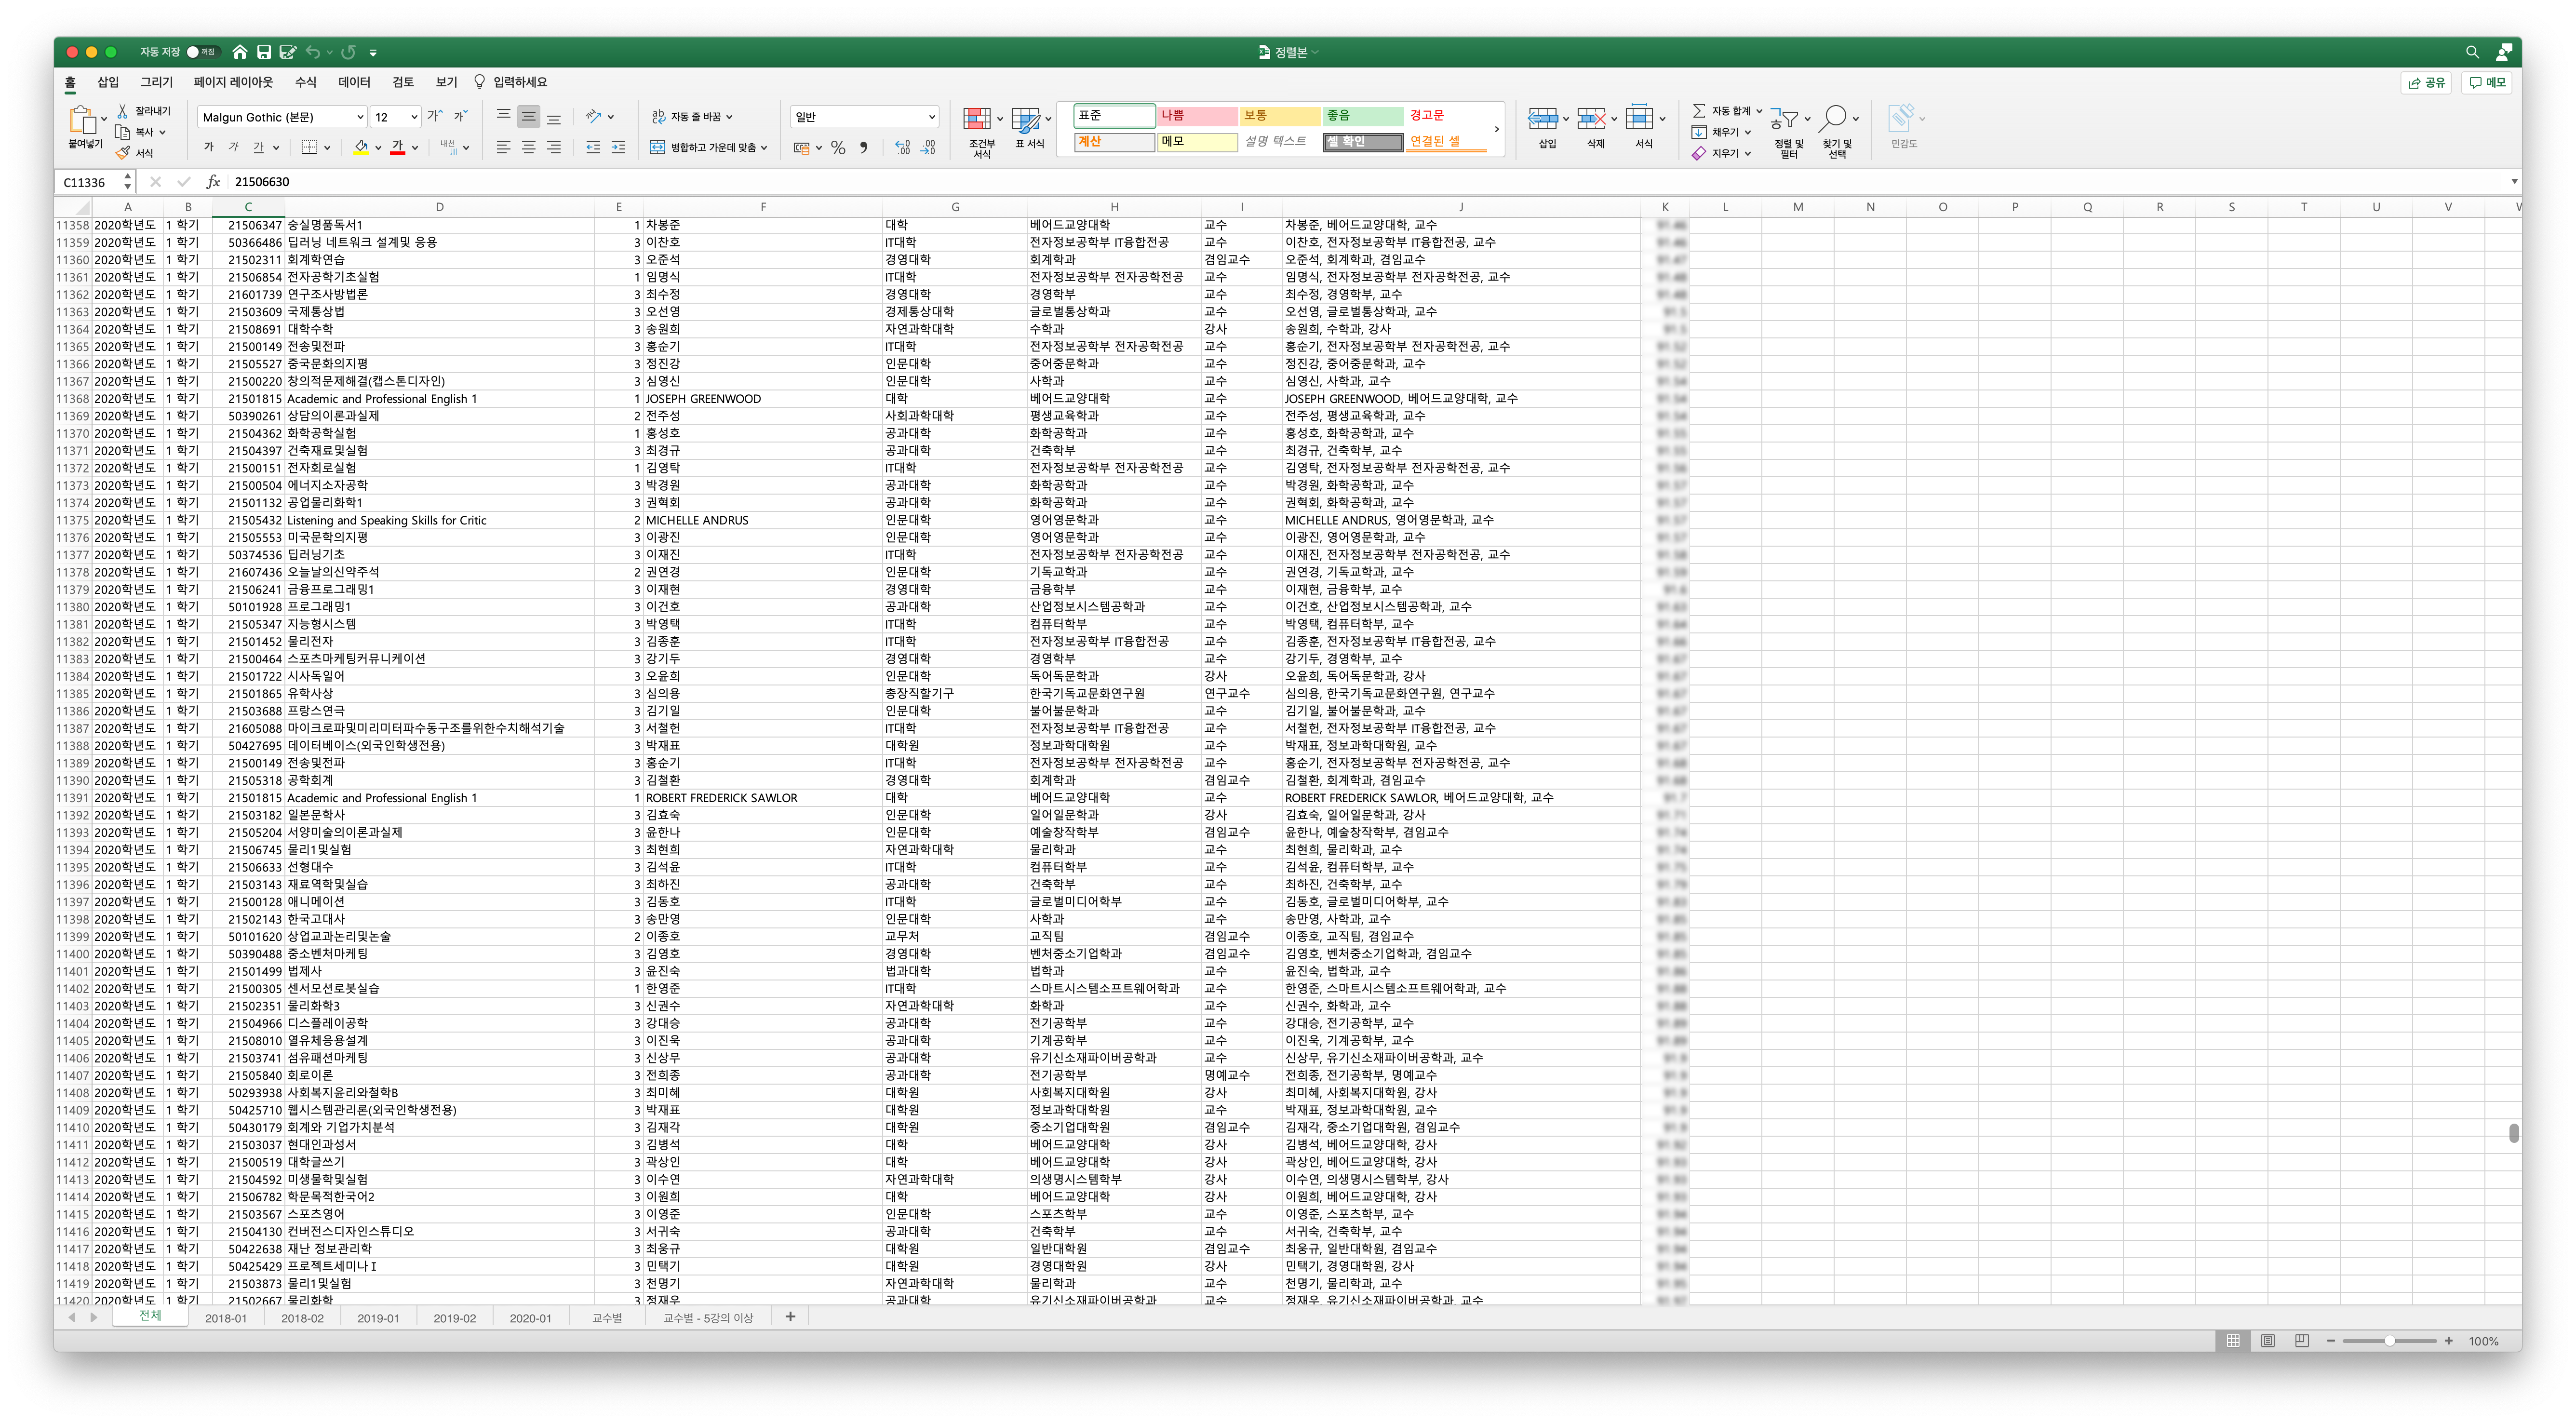Adjust the zoom slider in status bar

tap(2389, 1341)
